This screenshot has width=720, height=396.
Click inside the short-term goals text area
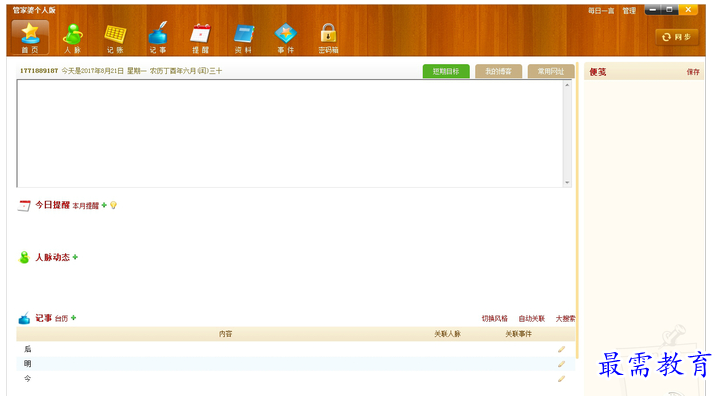click(x=290, y=133)
